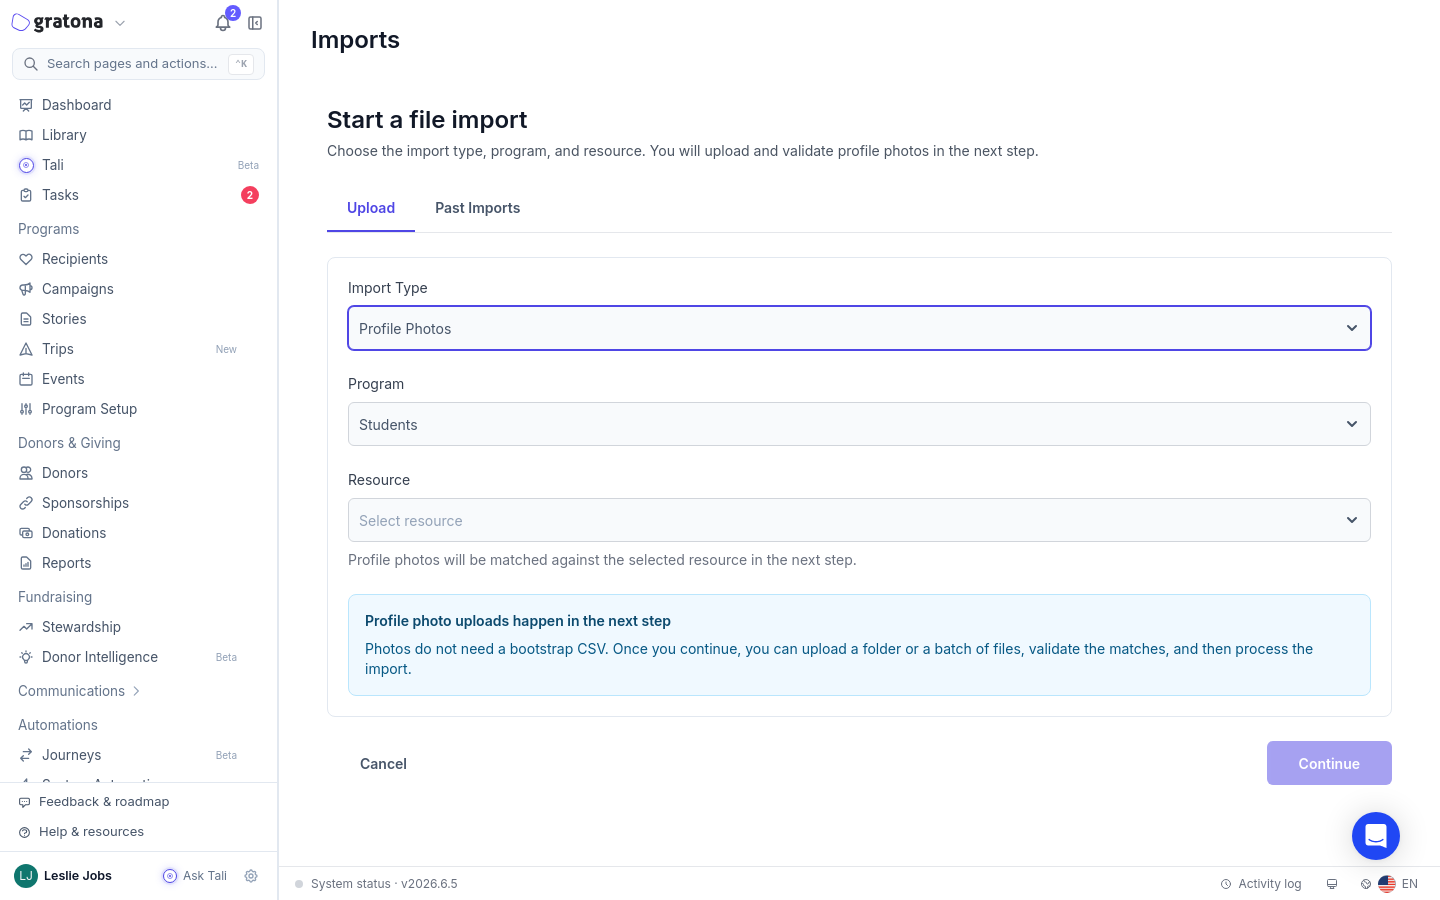Click the Continue button
Viewport: 1440px width, 900px height.
[1329, 763]
